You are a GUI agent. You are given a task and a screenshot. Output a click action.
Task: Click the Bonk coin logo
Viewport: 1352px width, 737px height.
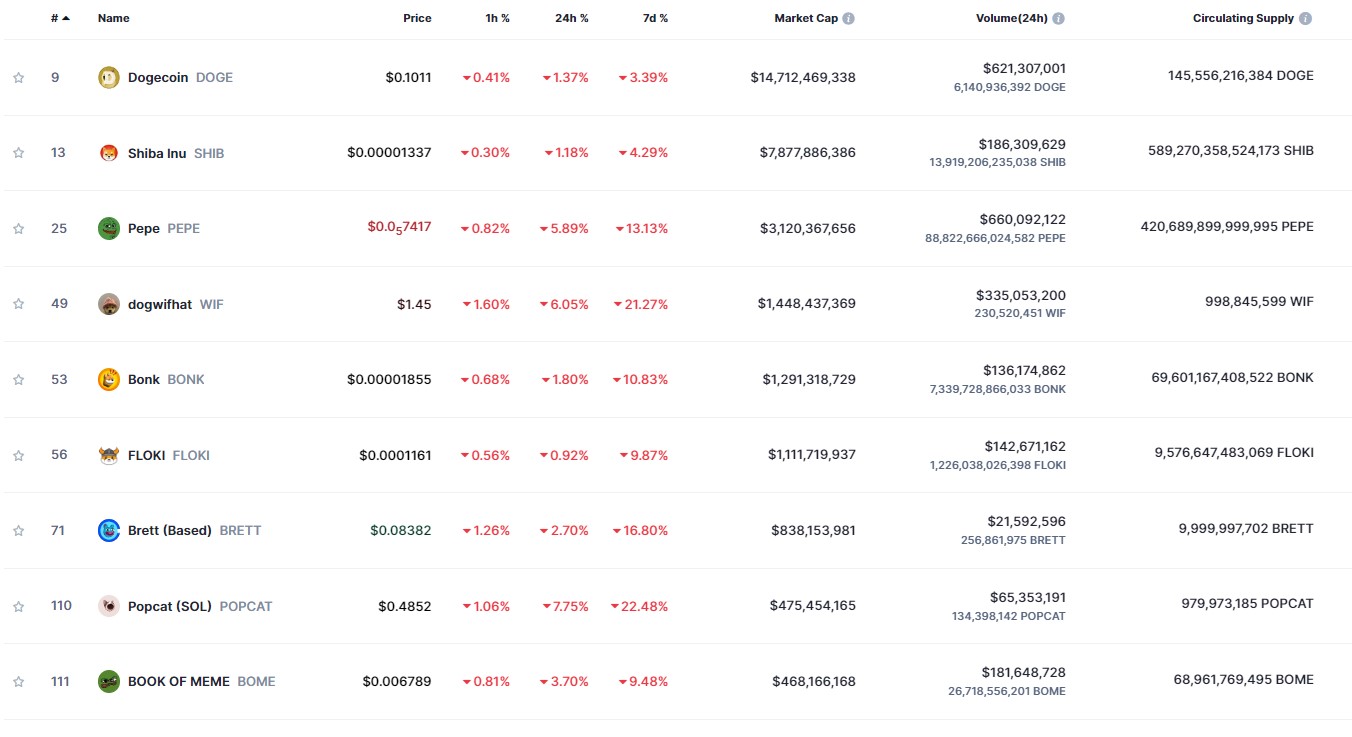(109, 379)
